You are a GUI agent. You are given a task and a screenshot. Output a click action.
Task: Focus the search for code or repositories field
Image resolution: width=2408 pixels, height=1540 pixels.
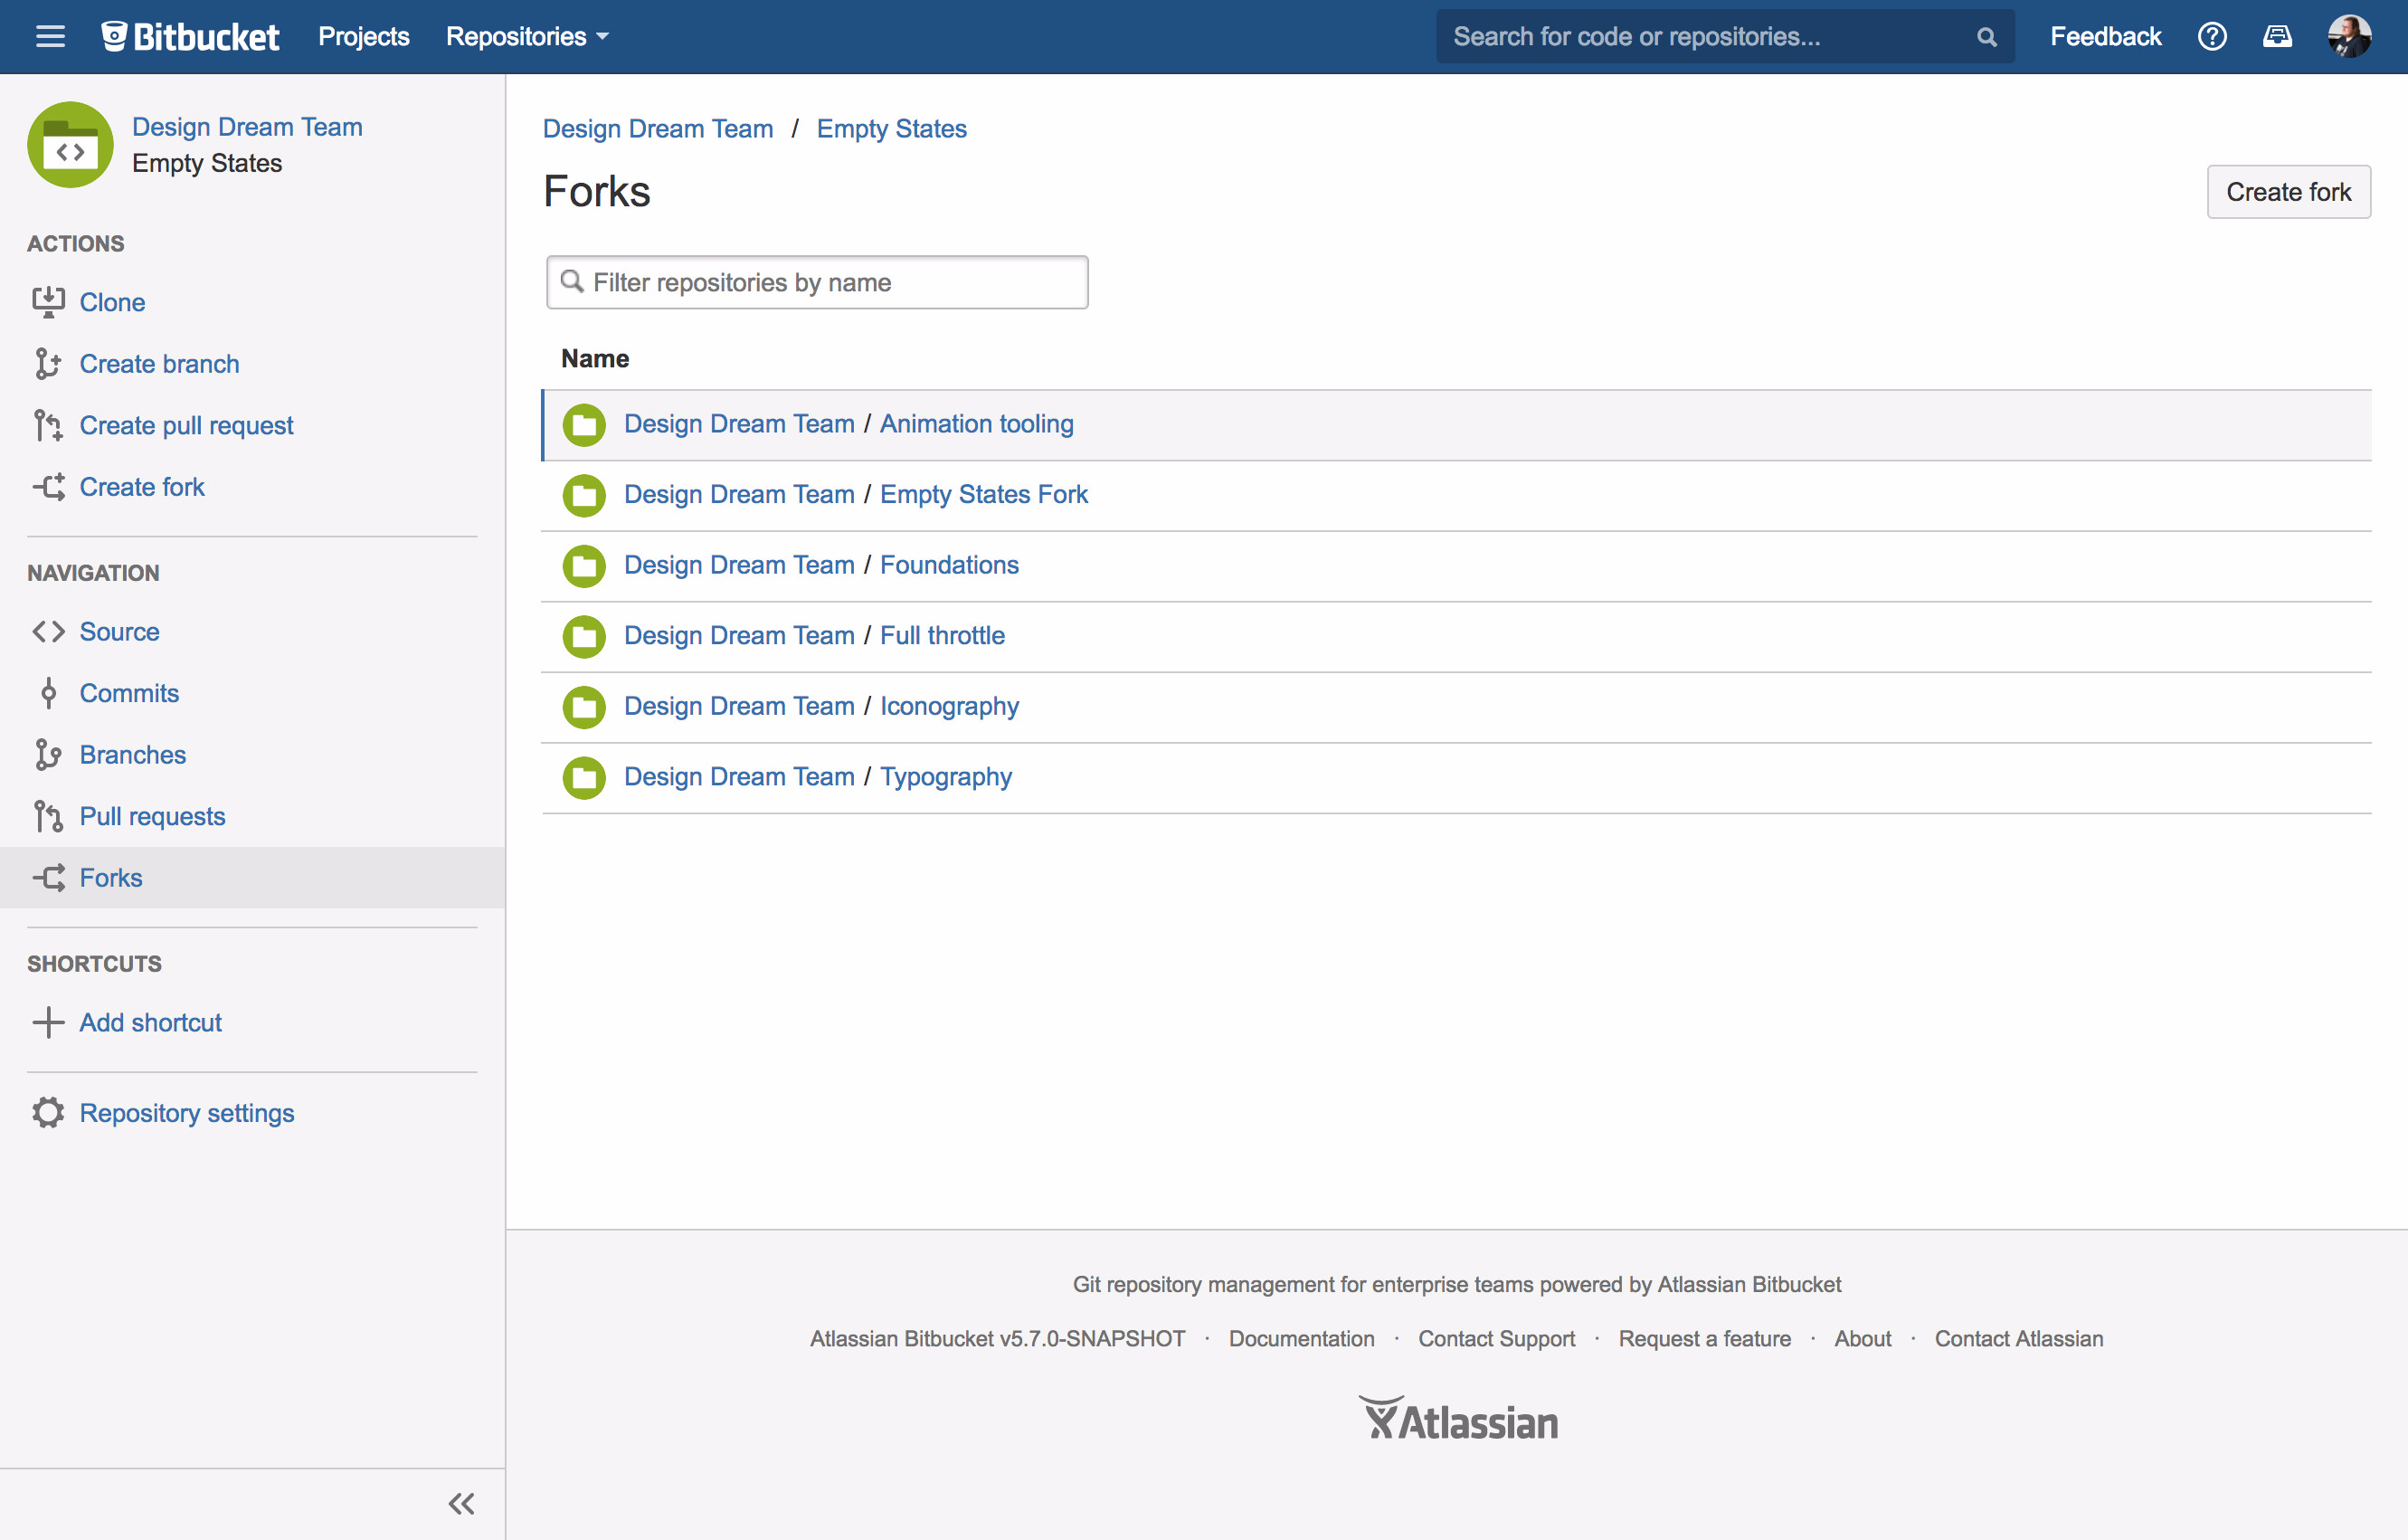[1725, 37]
